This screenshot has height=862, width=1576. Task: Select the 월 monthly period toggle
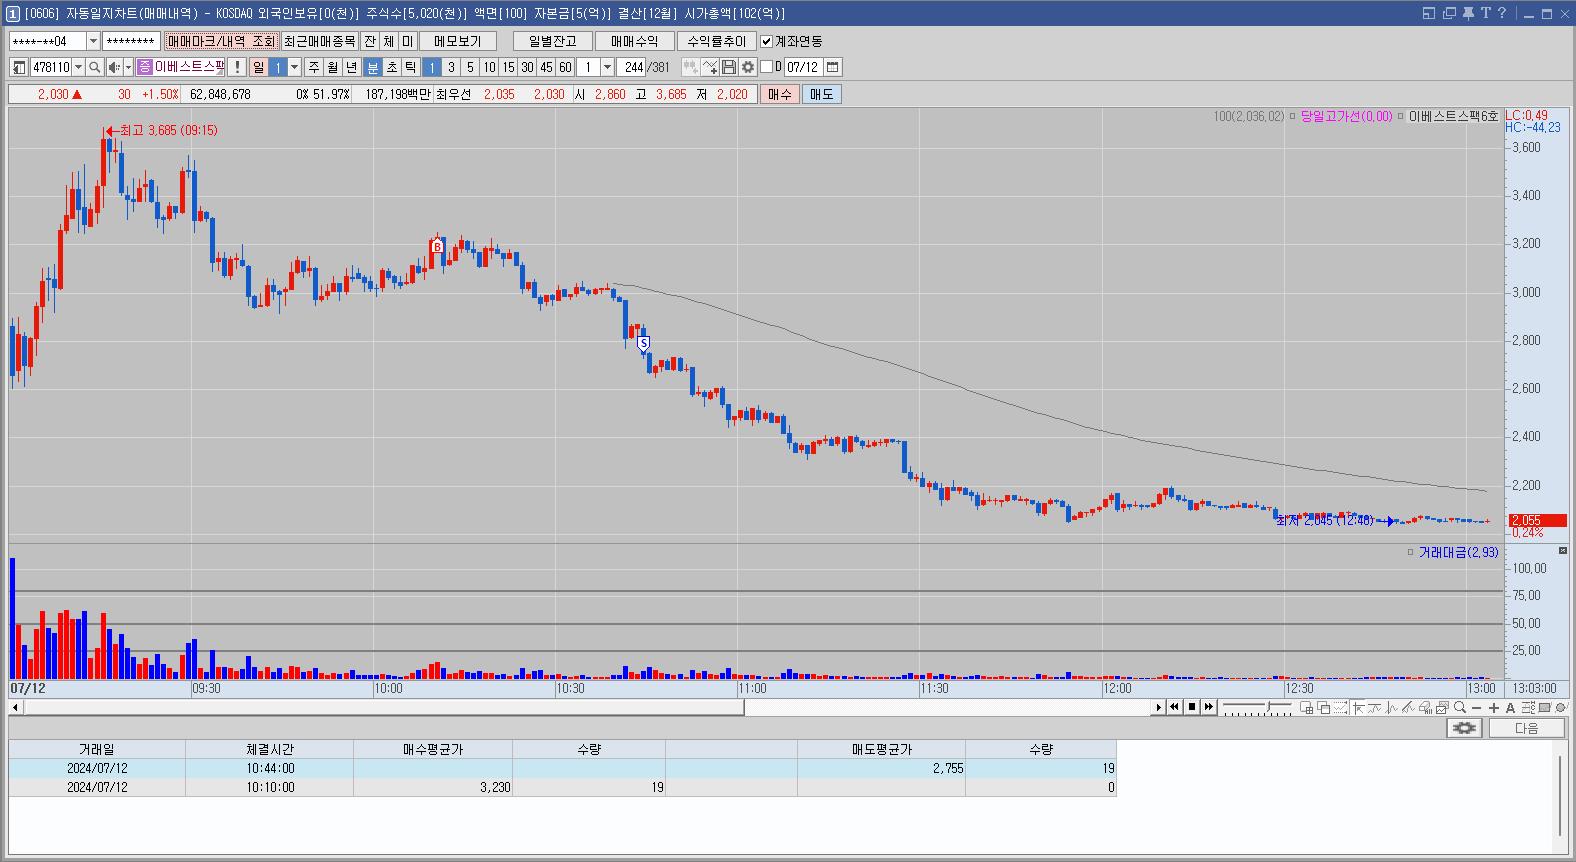coord(333,67)
